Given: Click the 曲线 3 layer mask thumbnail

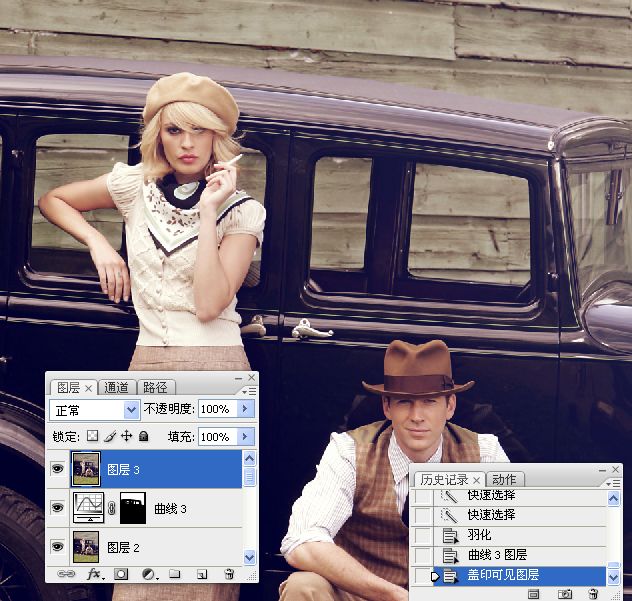Looking at the screenshot, I should point(133,508).
